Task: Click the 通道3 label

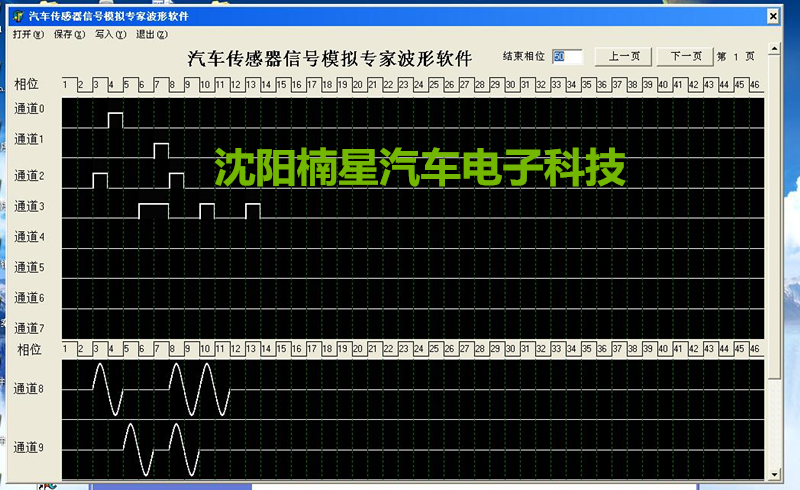Action: click(x=29, y=207)
